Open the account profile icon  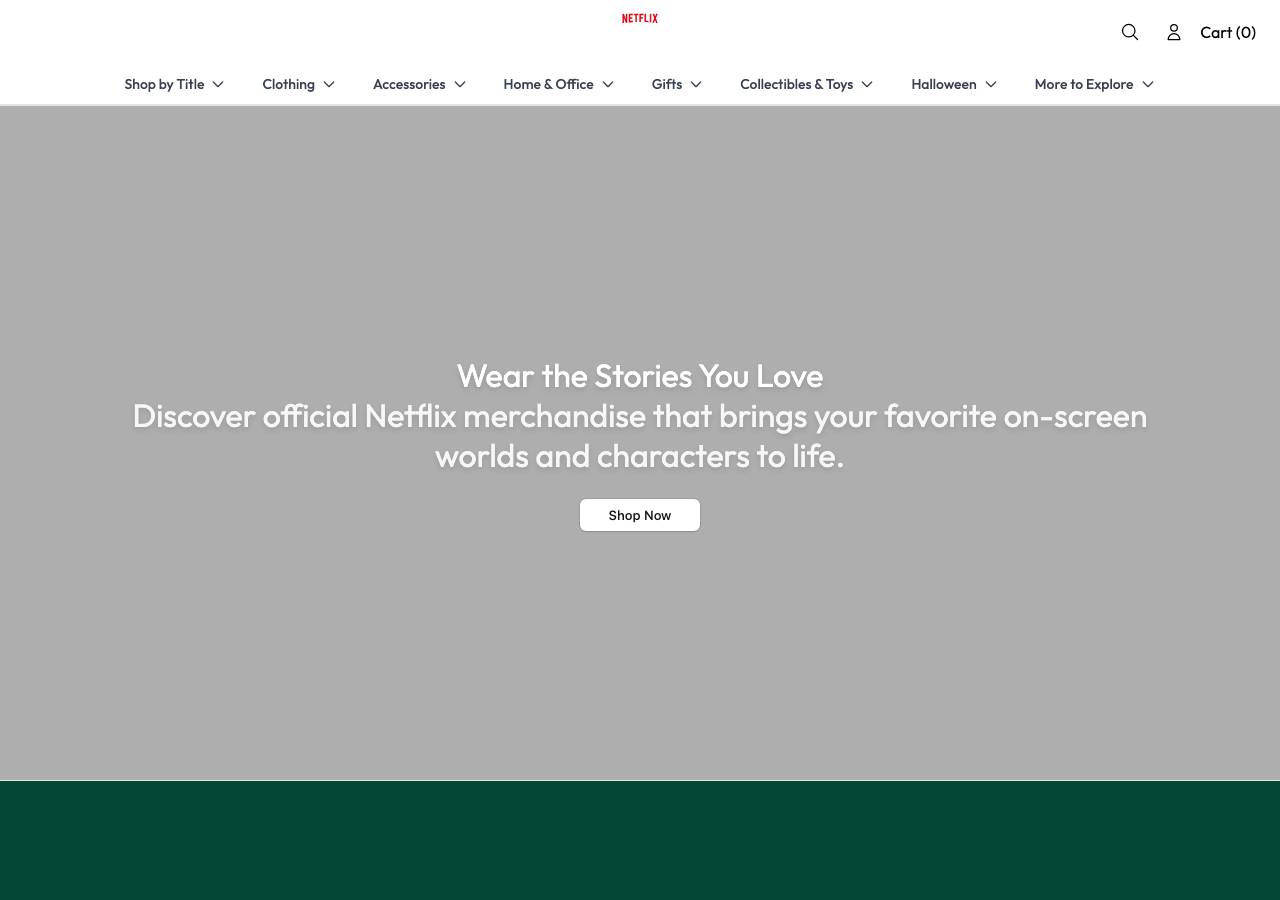point(1174,32)
